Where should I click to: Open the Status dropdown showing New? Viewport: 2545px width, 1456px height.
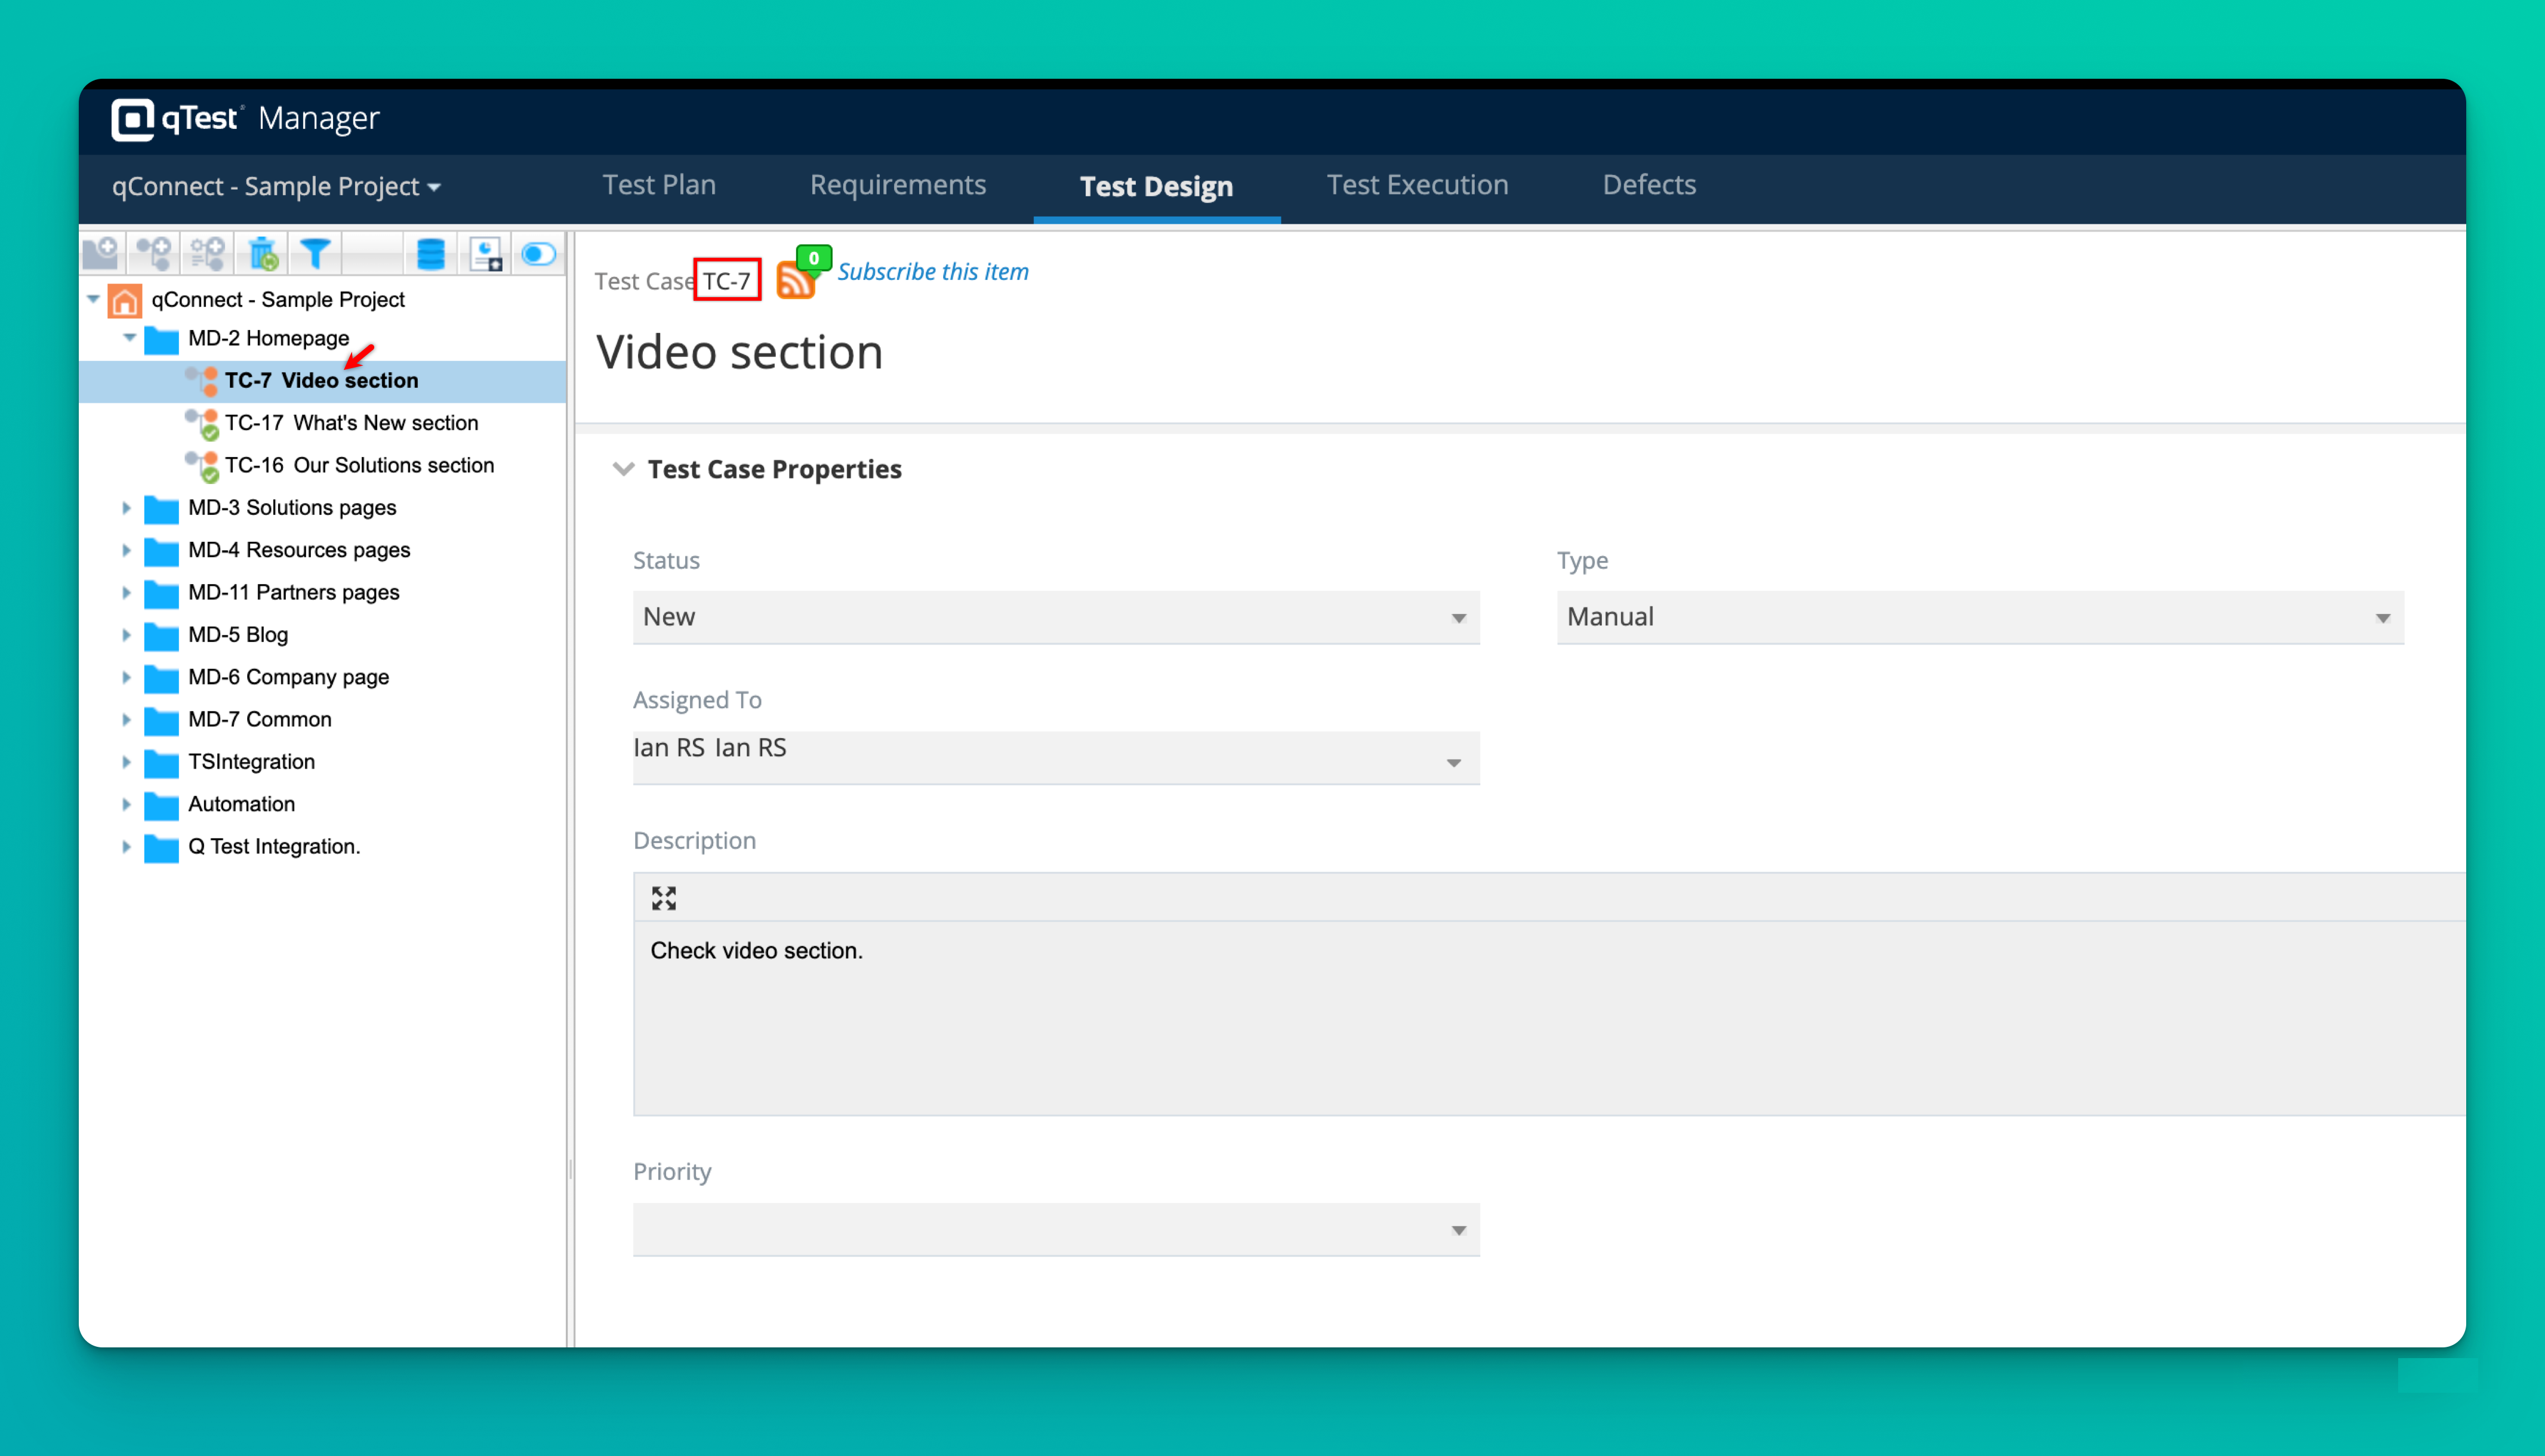(x=1055, y=617)
